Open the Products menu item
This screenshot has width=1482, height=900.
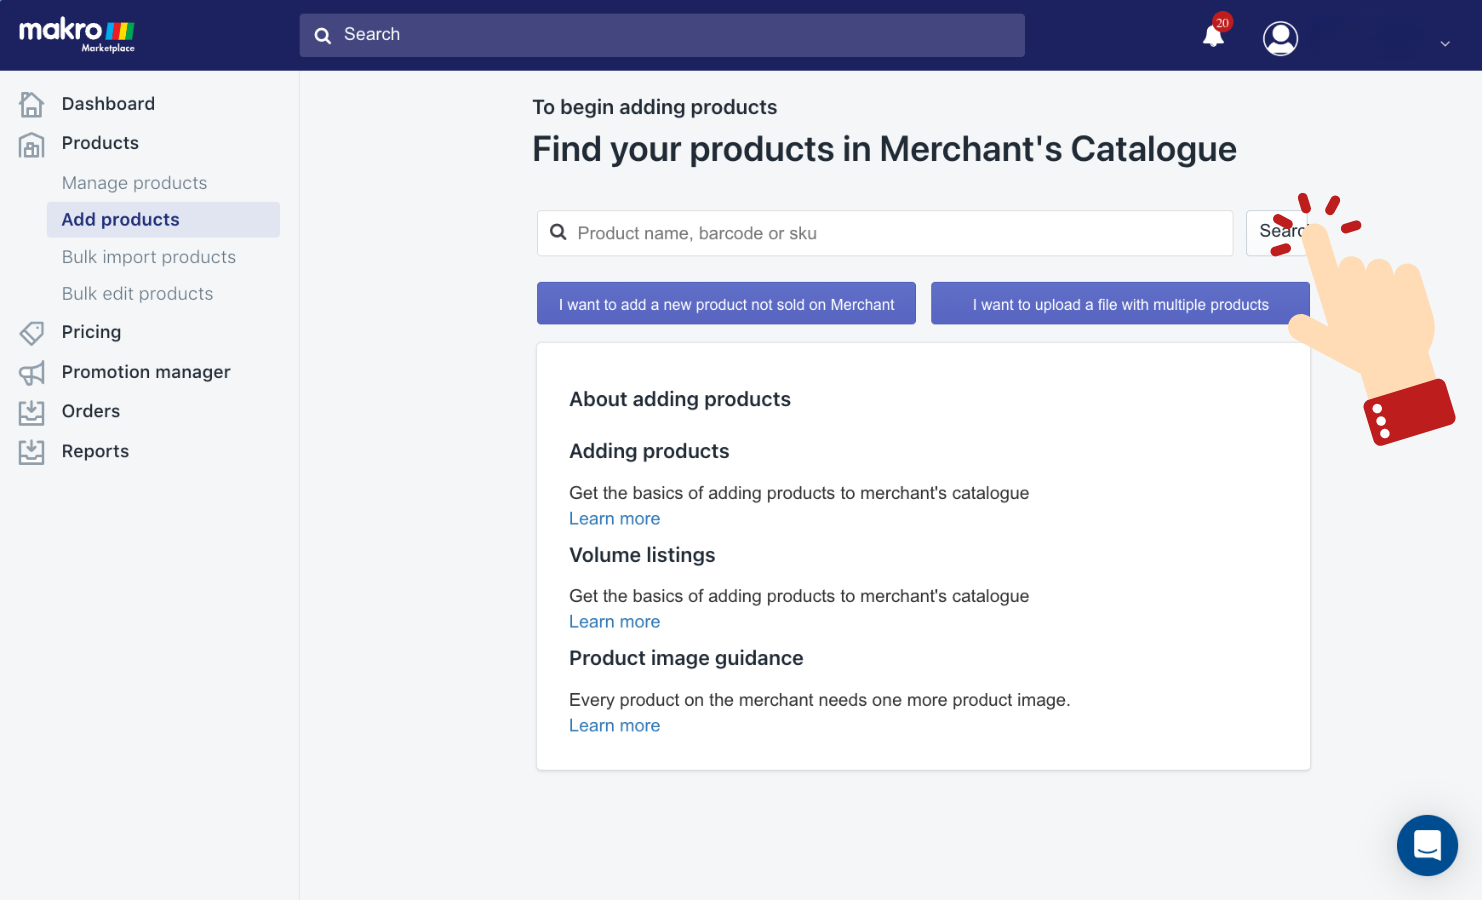(100, 143)
